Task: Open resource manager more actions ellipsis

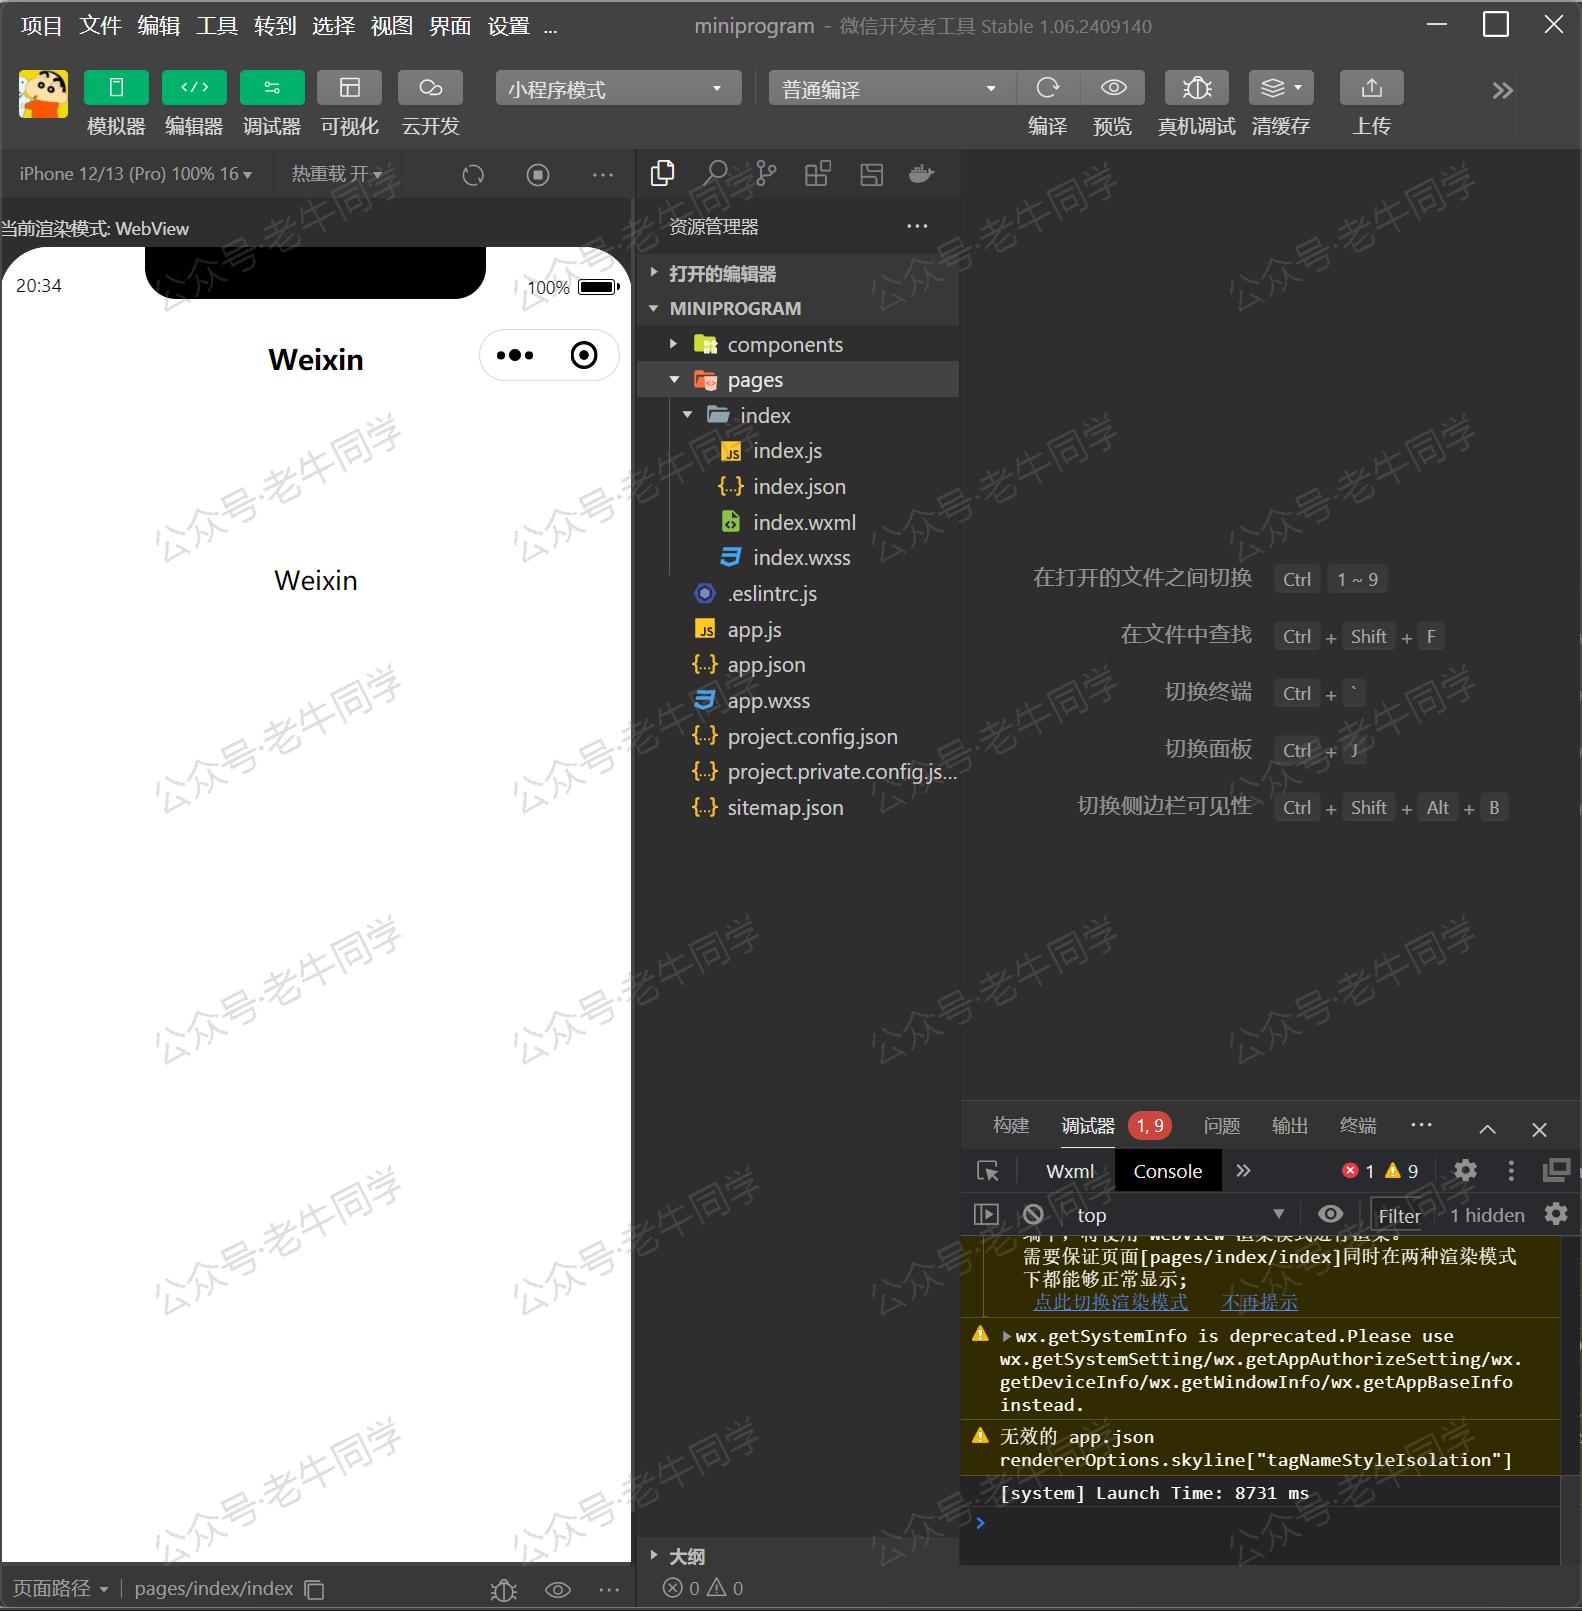Action: click(x=917, y=226)
